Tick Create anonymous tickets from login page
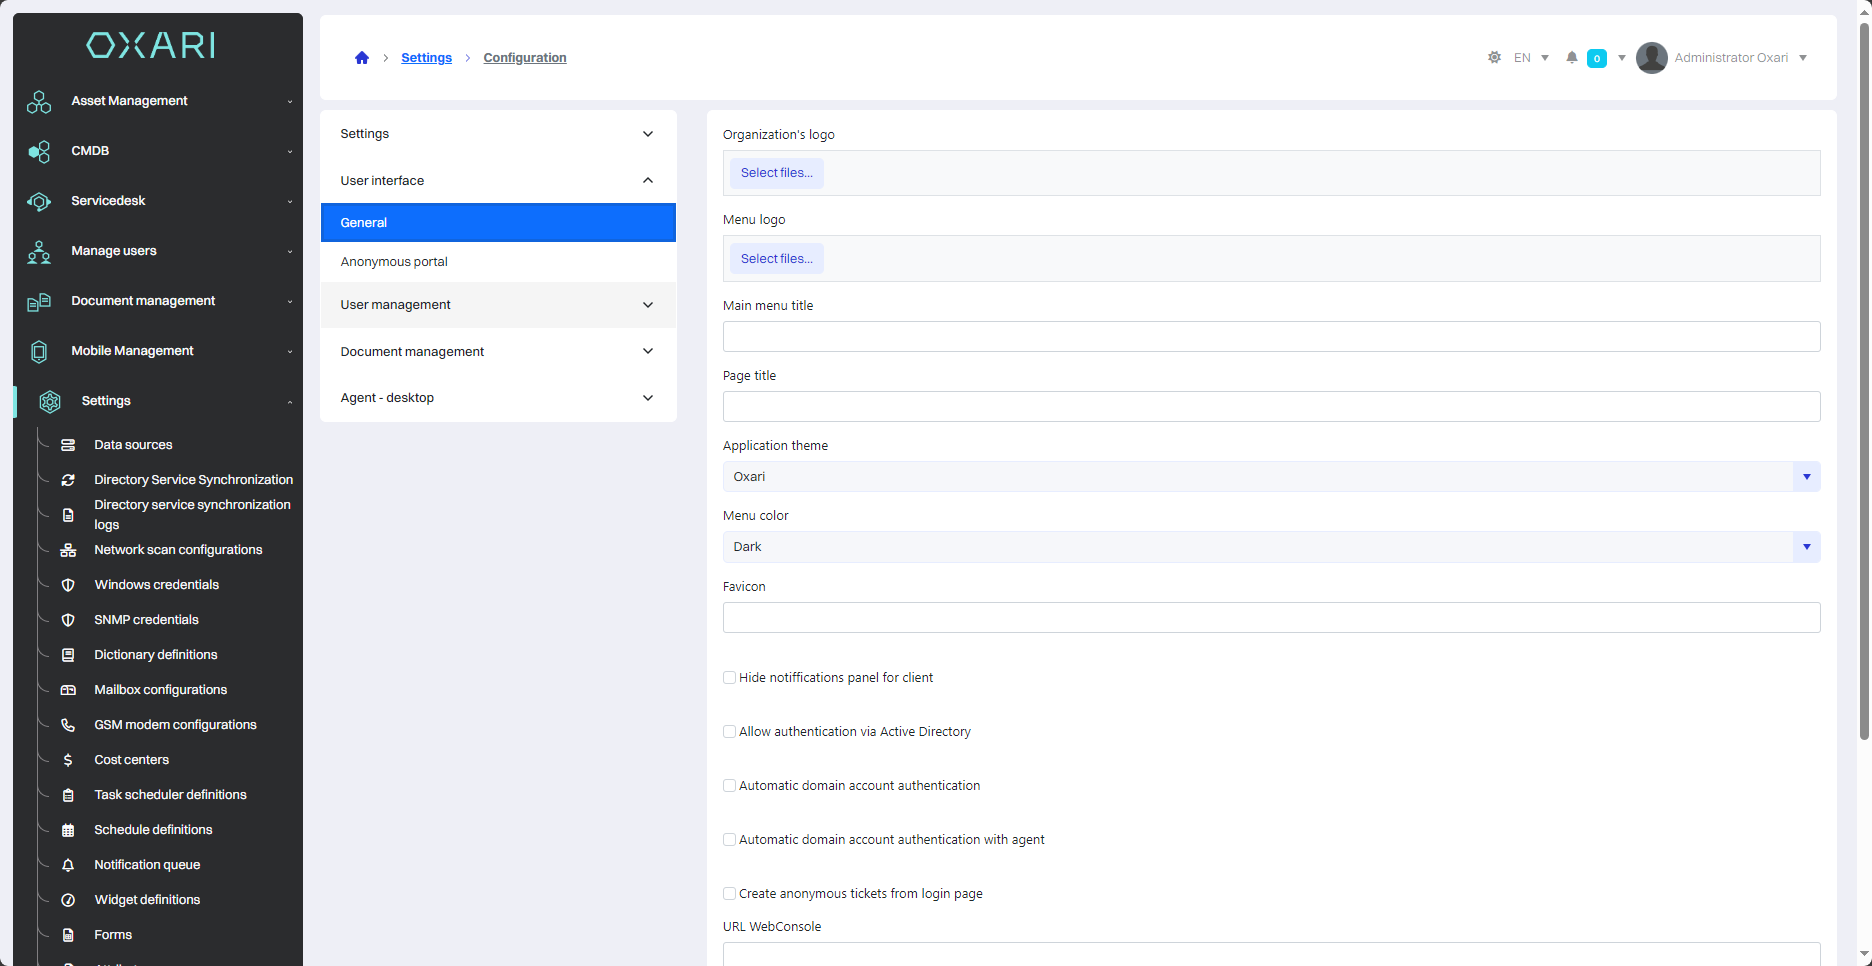 (730, 894)
